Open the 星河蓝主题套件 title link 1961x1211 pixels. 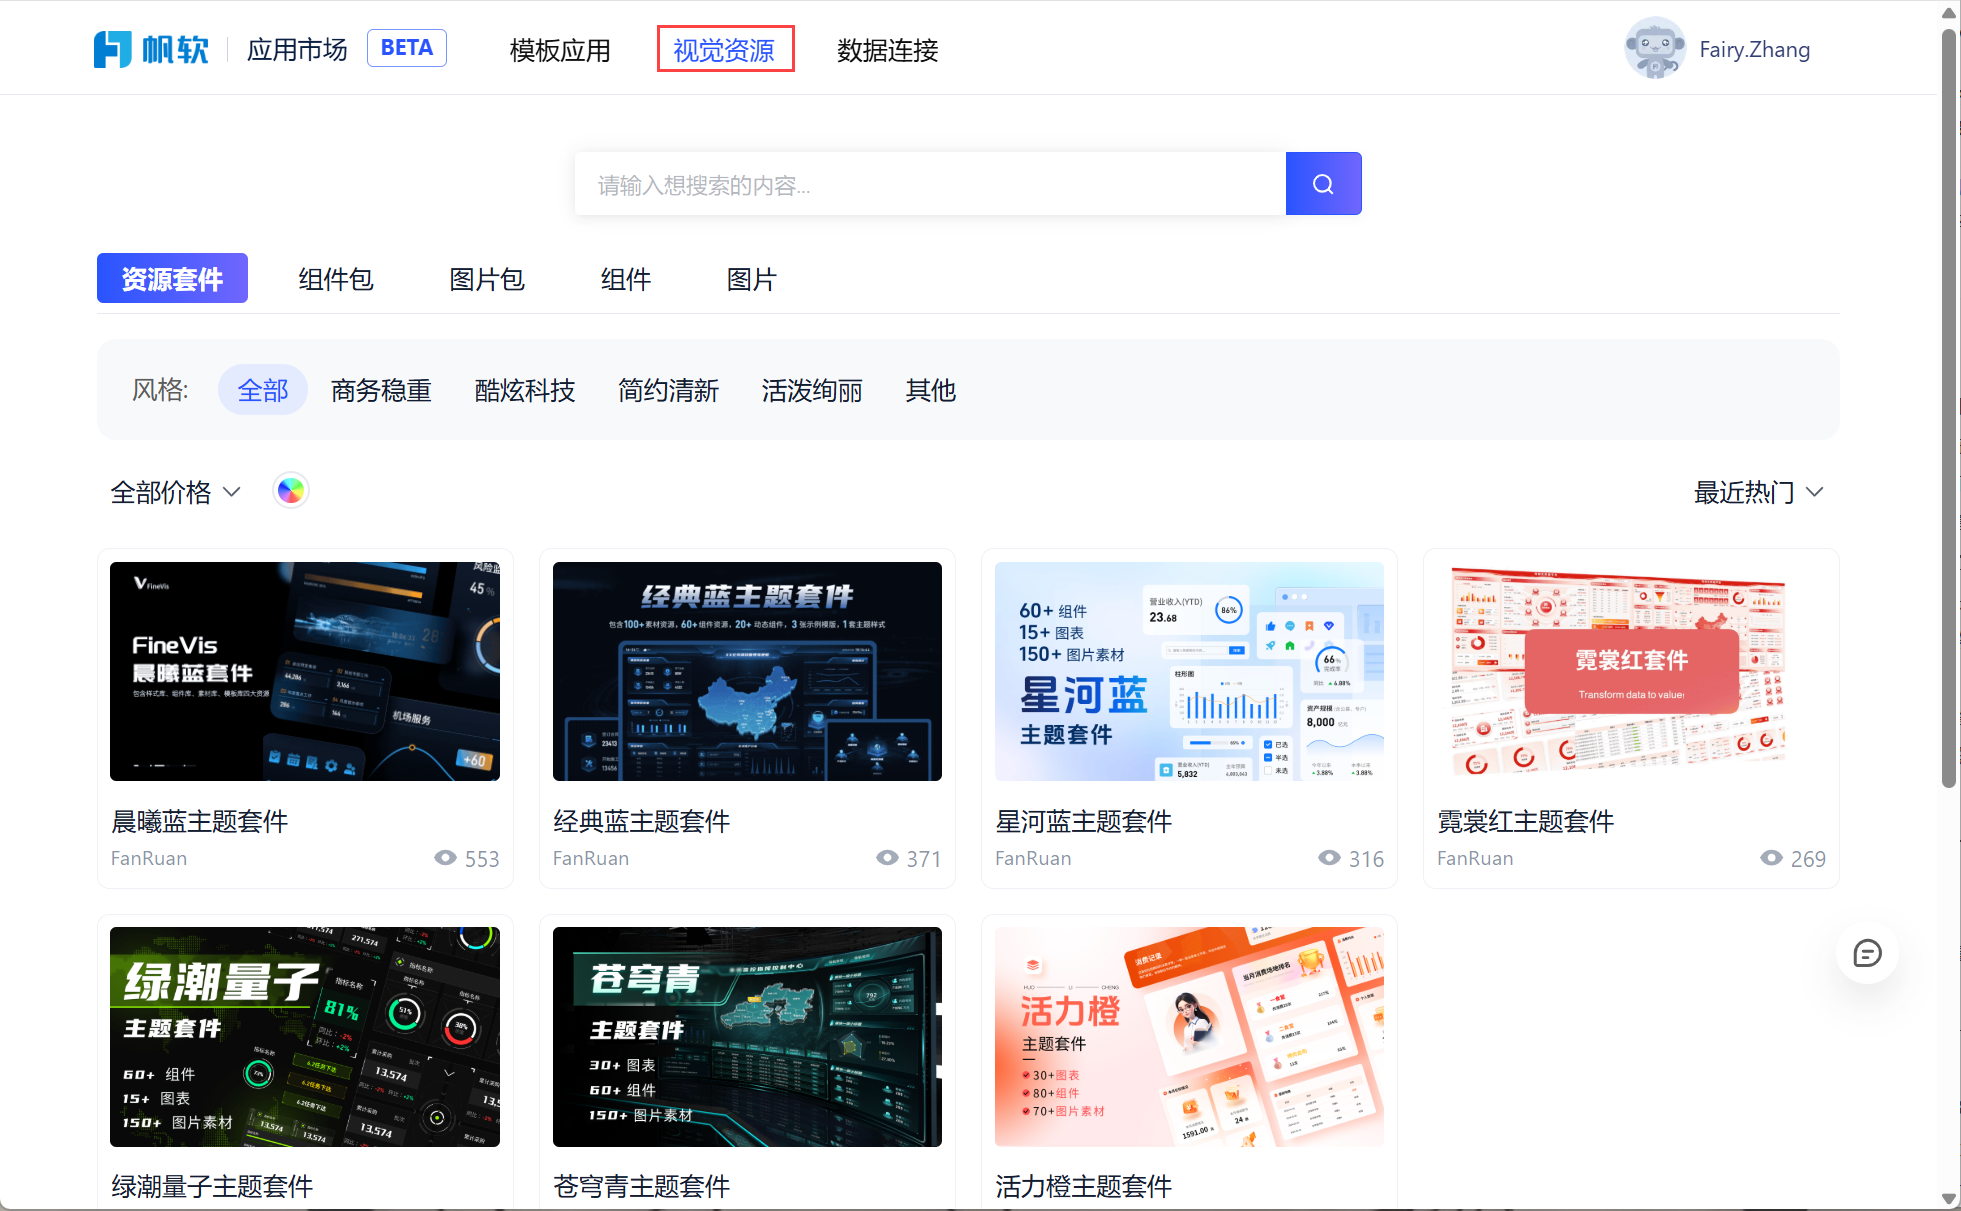click(1083, 821)
